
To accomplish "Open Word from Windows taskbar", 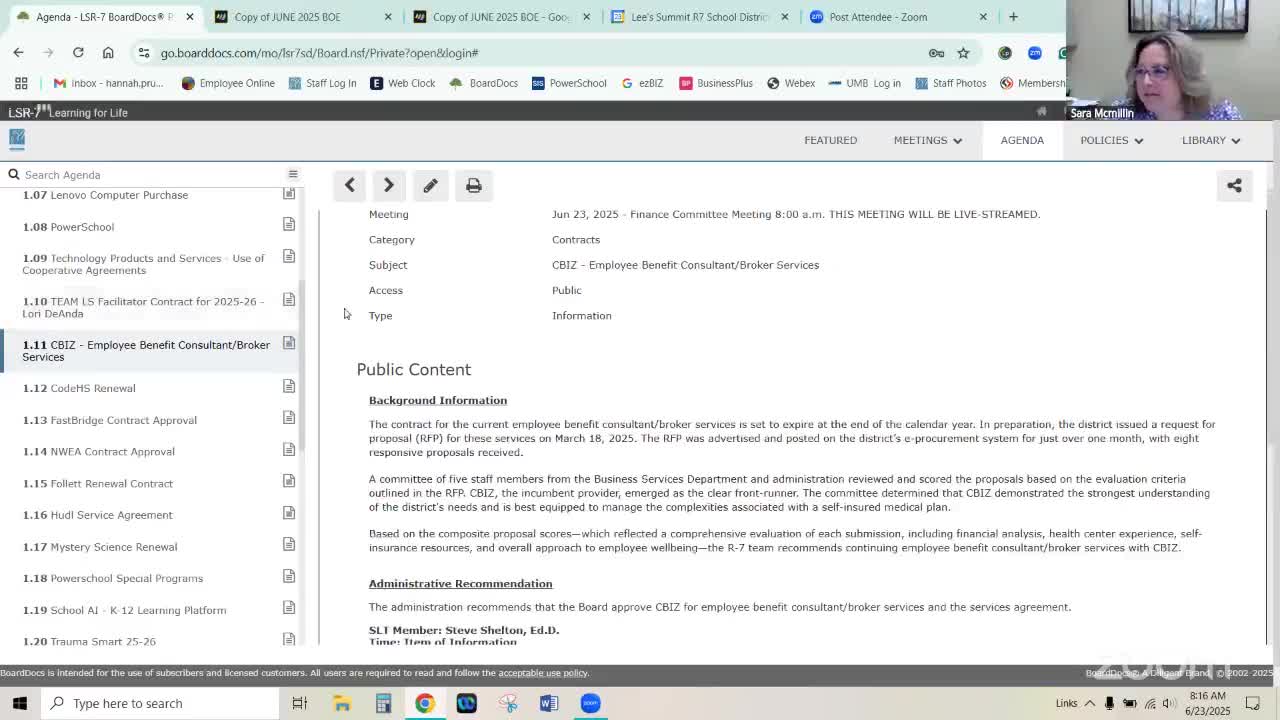I will (549, 703).
